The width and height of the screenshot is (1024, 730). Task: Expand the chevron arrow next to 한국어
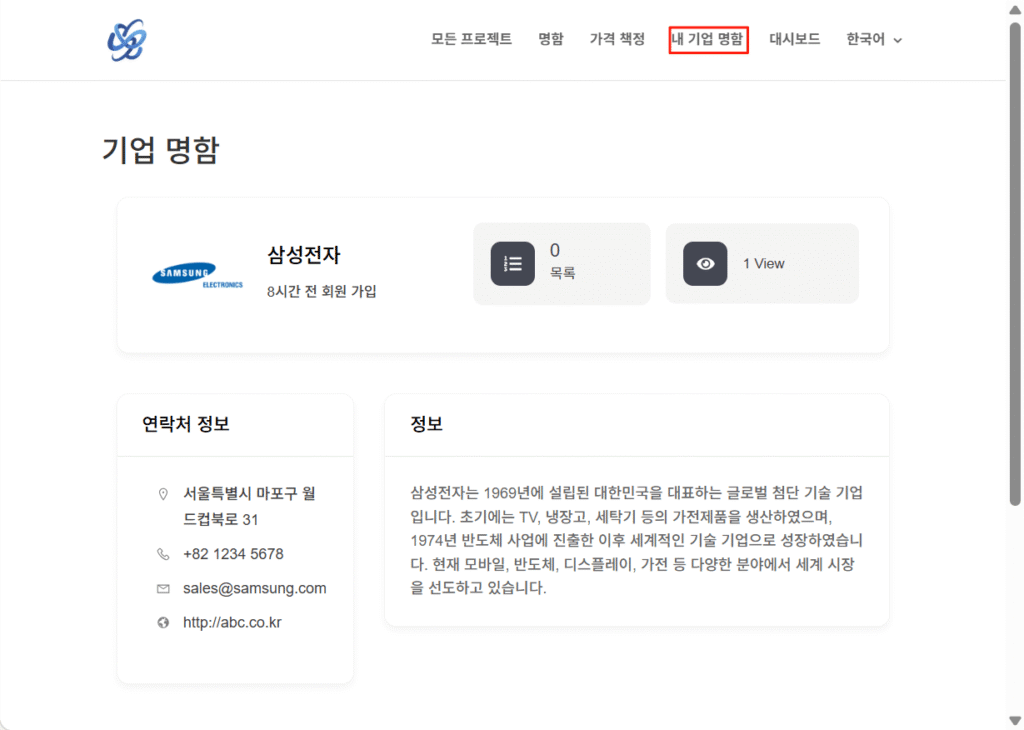(x=898, y=41)
